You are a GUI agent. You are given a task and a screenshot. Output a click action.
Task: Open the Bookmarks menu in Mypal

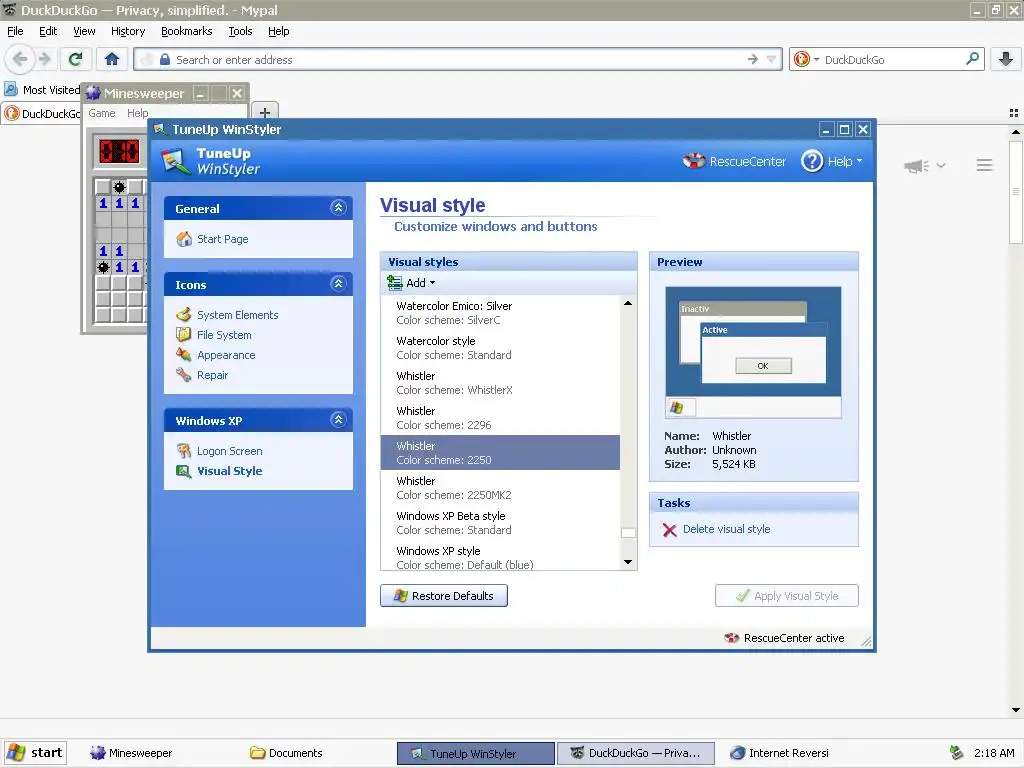187,31
